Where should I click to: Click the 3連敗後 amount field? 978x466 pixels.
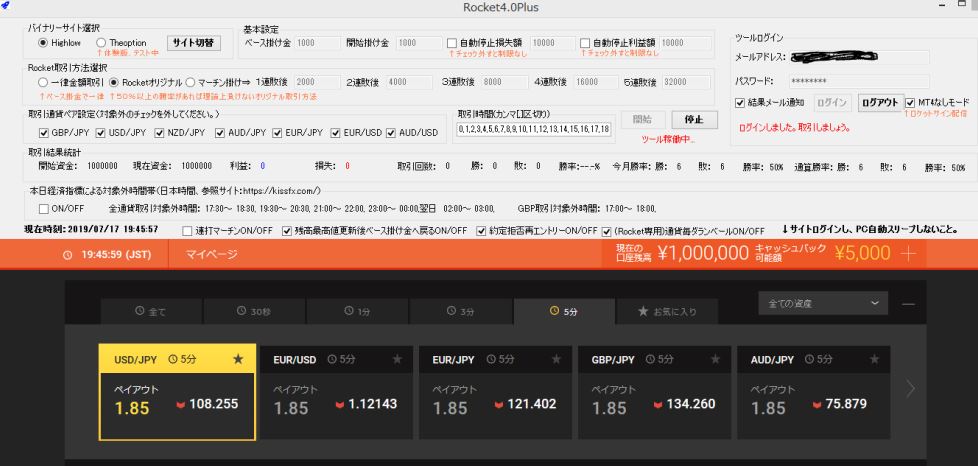(x=503, y=82)
